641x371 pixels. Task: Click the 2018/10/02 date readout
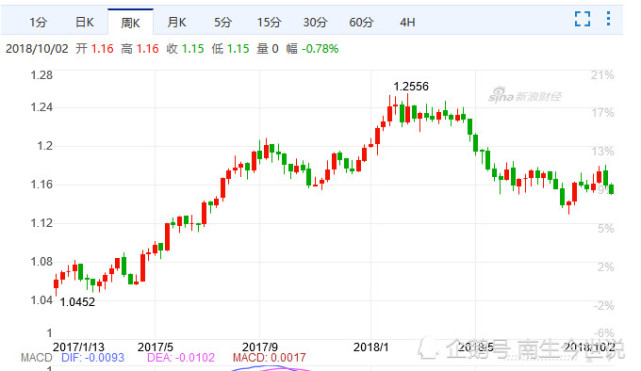tap(37, 49)
